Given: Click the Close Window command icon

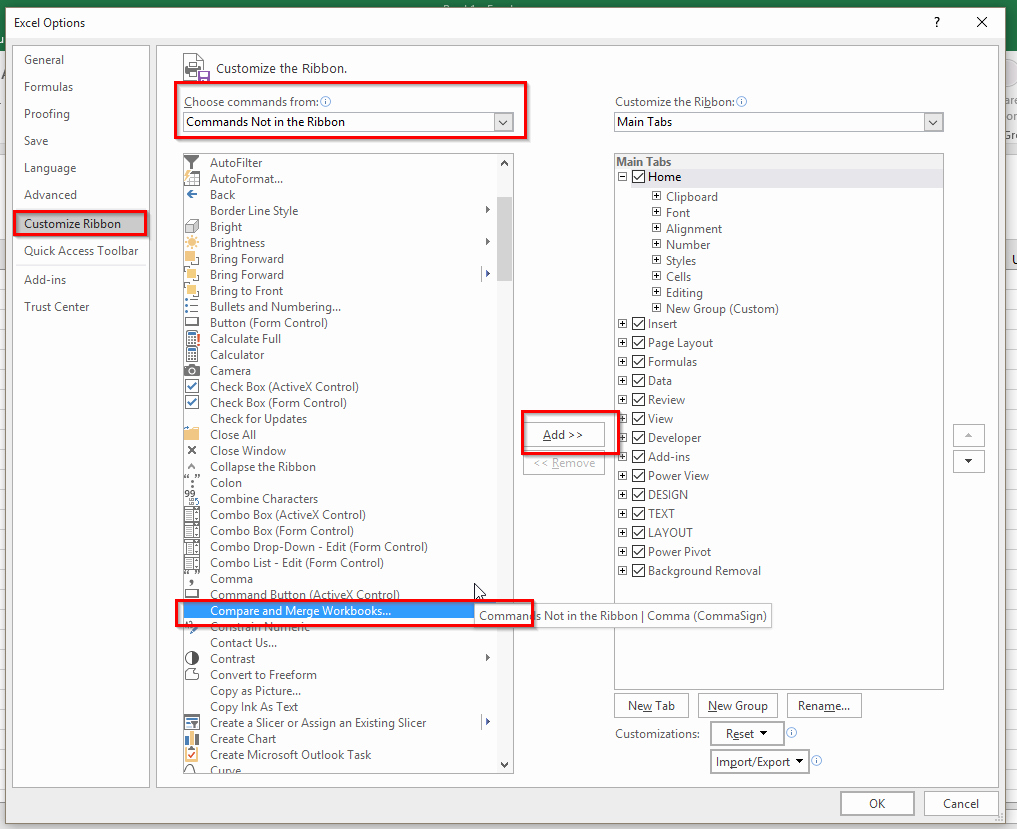Looking at the screenshot, I should point(191,450).
